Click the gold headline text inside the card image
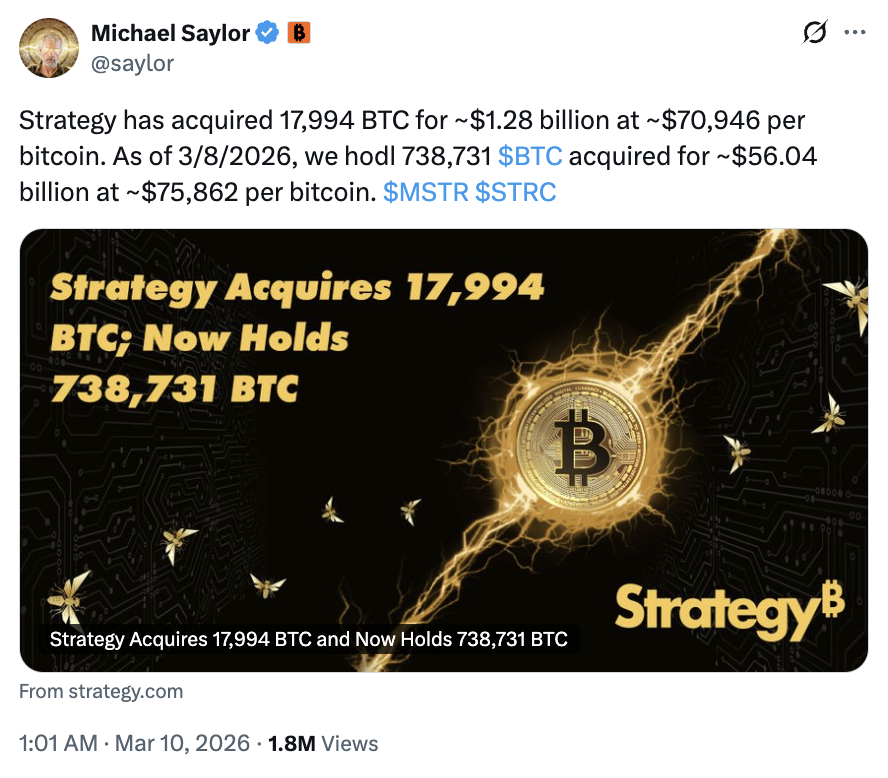This screenshot has width=888, height=778. (x=297, y=337)
